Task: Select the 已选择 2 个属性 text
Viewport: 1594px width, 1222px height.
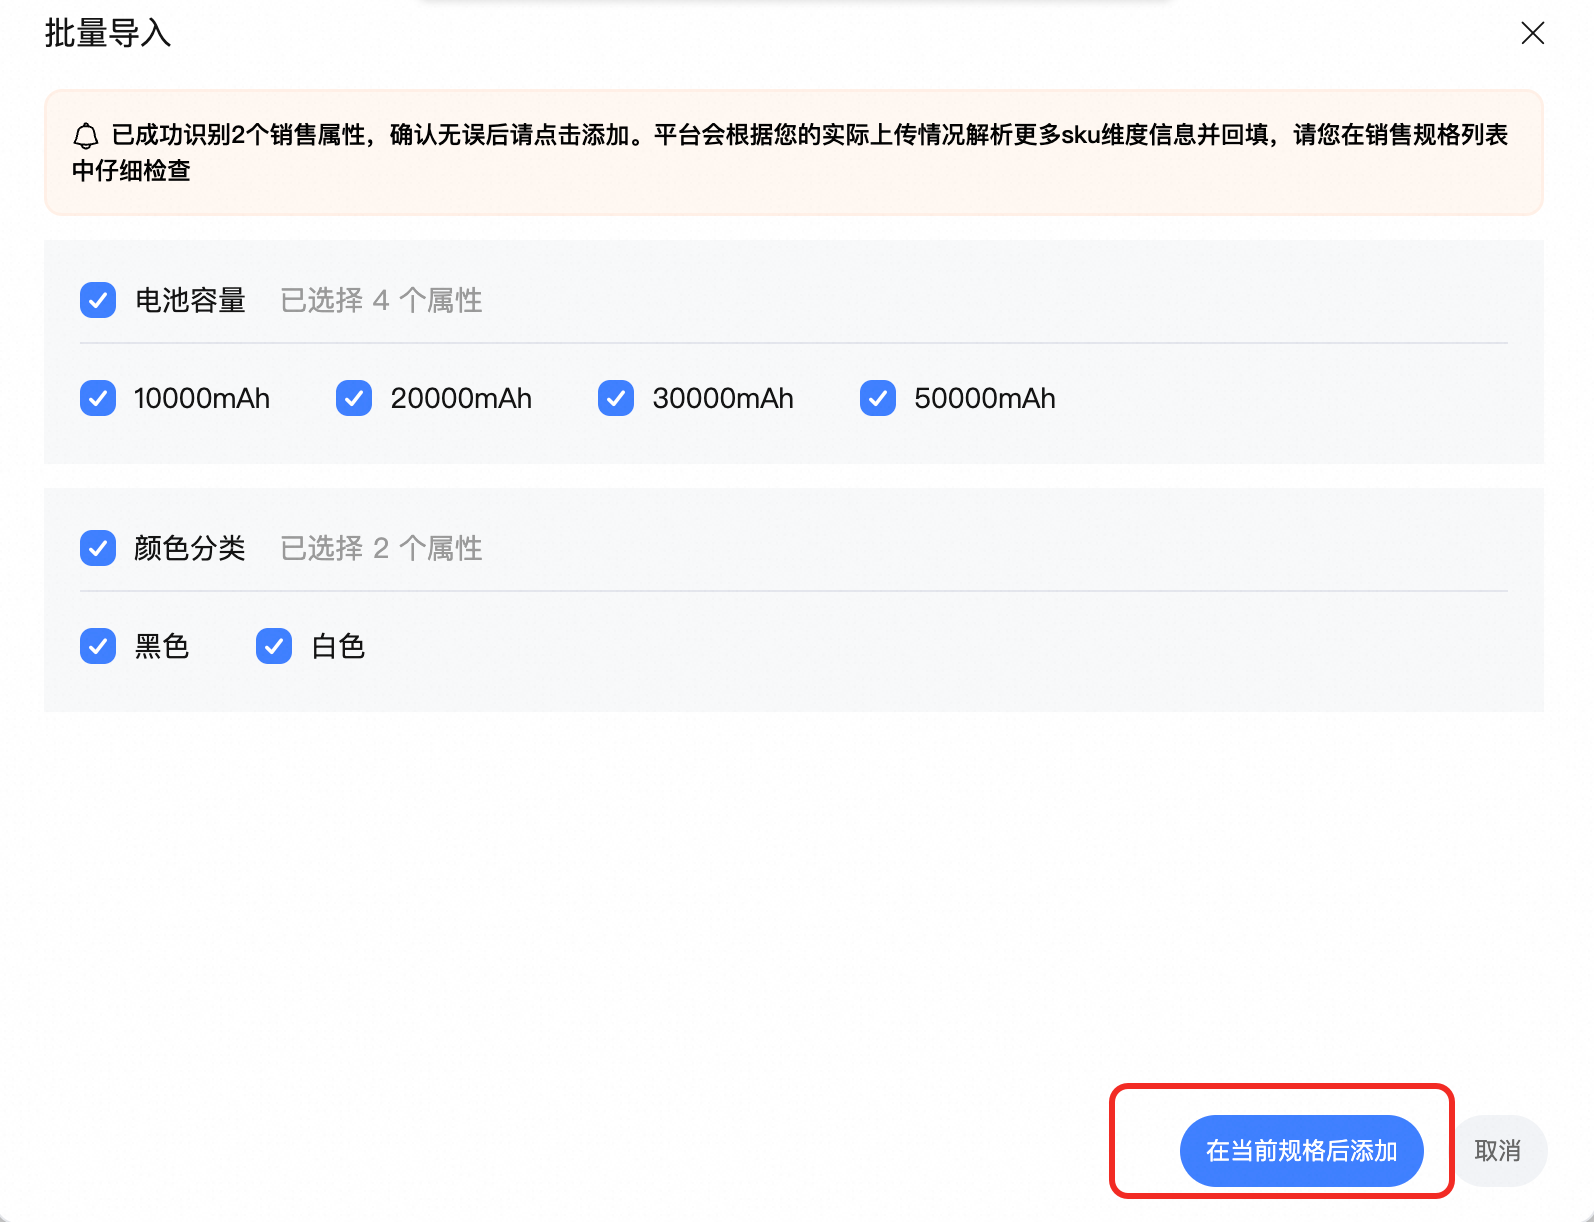Action: click(x=381, y=548)
